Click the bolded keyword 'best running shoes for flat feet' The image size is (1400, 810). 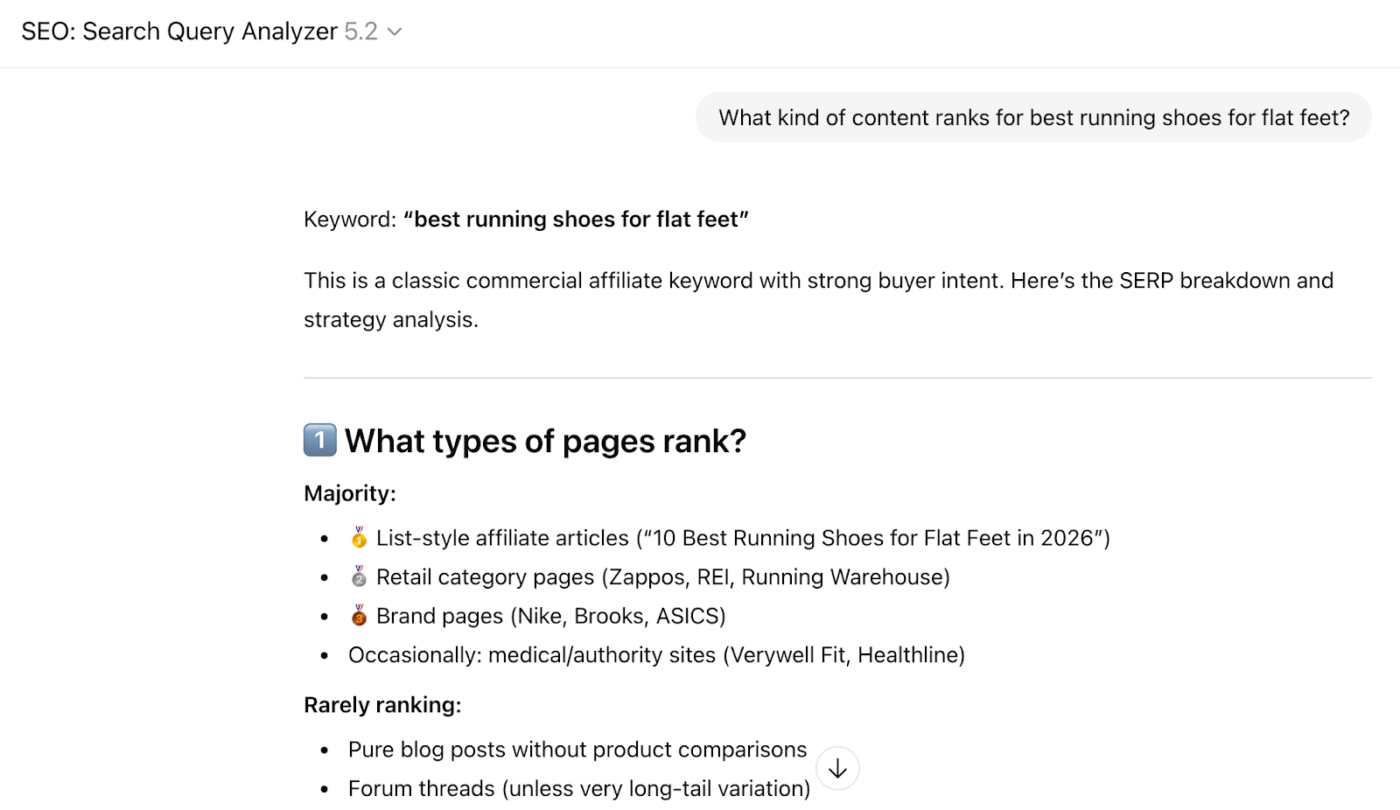[x=575, y=219]
